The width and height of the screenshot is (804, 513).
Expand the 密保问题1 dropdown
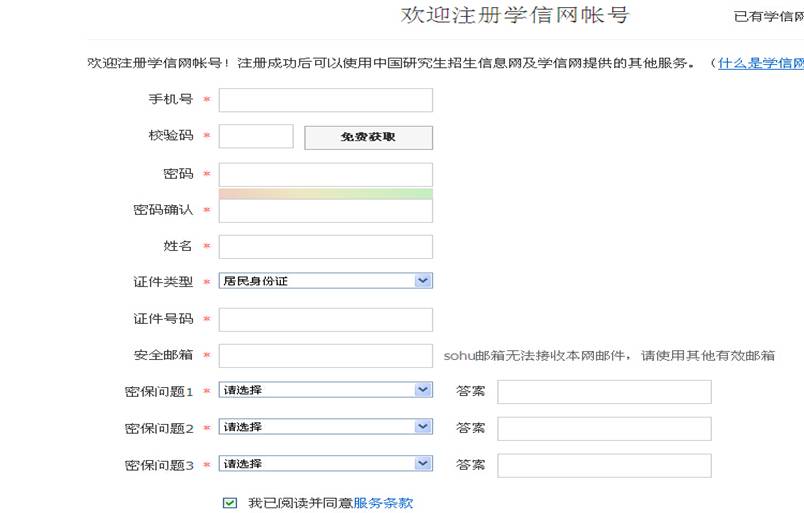[x=325, y=390]
